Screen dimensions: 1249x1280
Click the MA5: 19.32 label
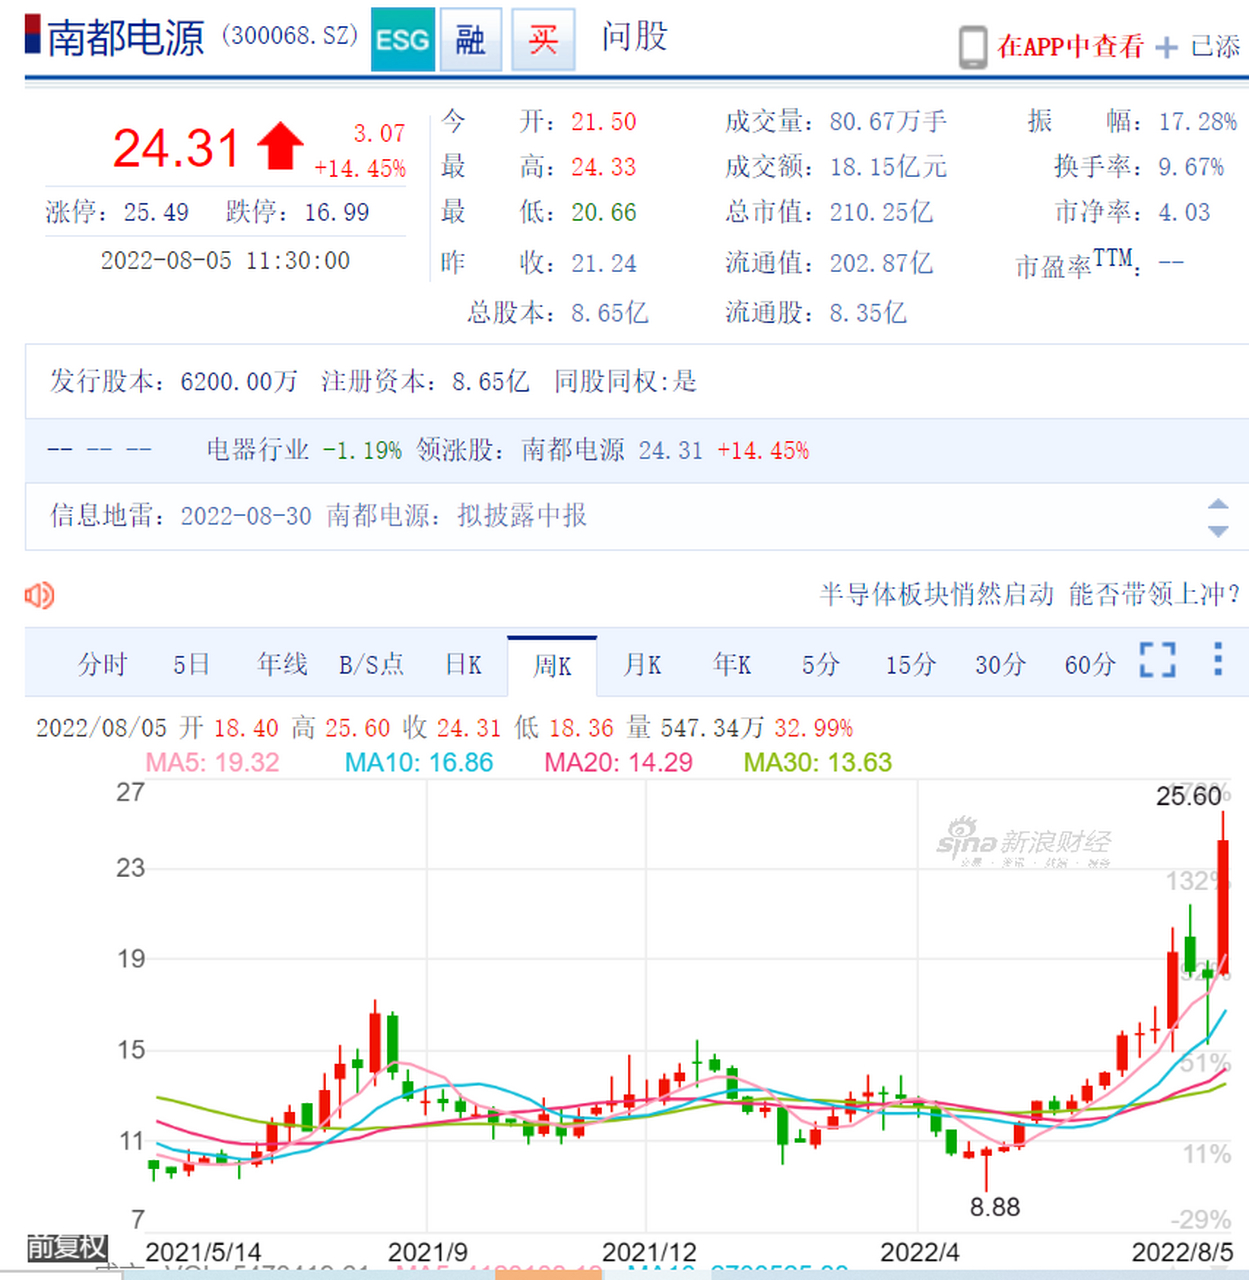point(213,763)
